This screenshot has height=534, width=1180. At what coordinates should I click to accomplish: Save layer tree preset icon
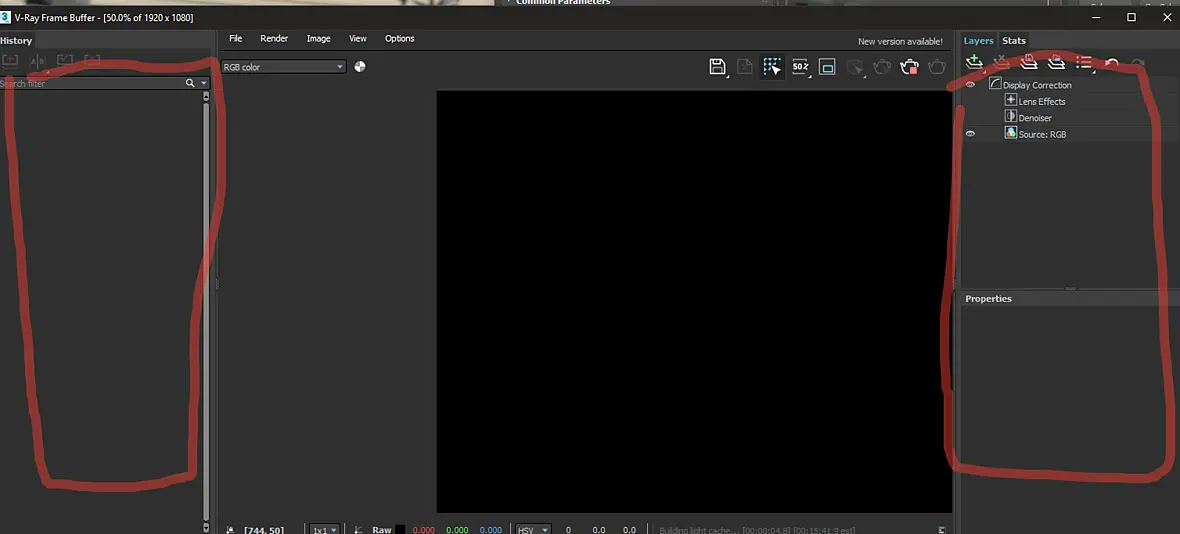1029,62
